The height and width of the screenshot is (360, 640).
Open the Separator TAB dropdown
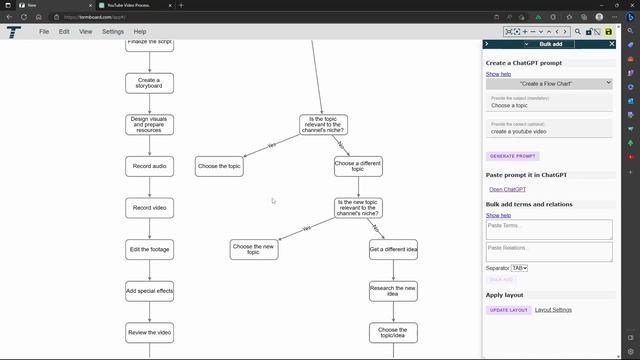520,268
